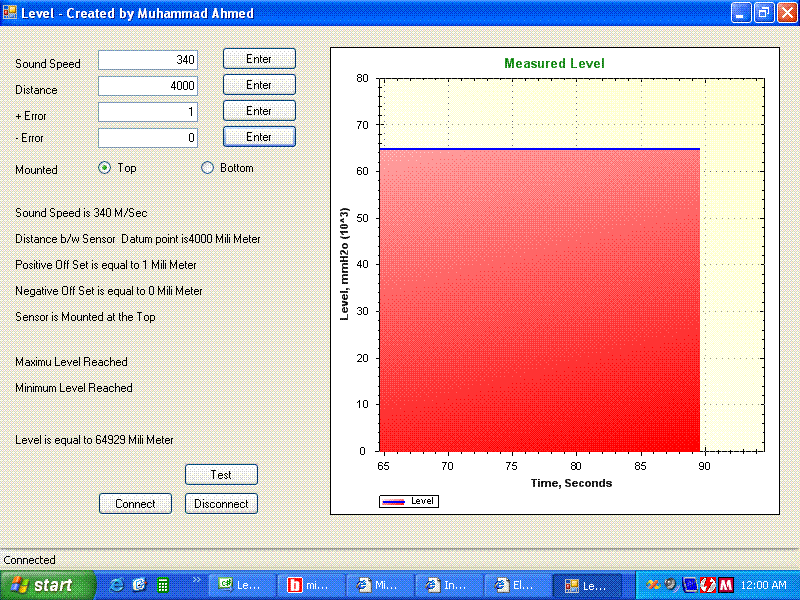Click Enter button next to Sound Speed
The width and height of the screenshot is (800, 600).
click(x=259, y=59)
